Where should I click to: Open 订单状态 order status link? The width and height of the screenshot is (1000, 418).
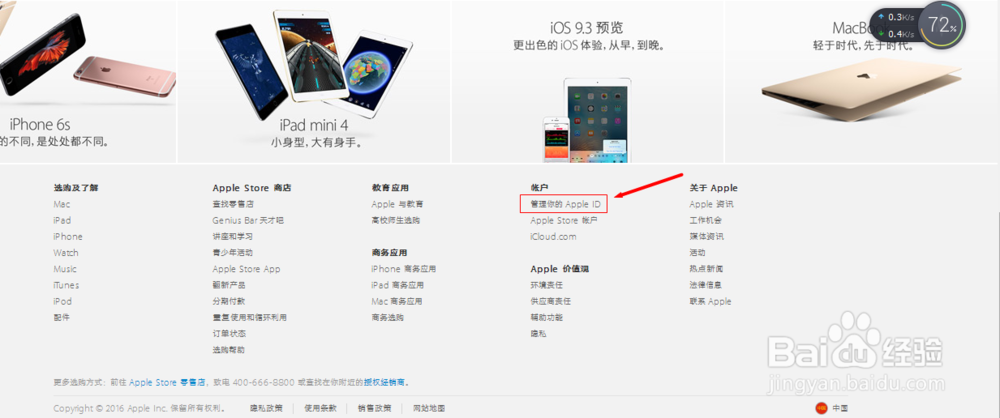[x=229, y=334]
